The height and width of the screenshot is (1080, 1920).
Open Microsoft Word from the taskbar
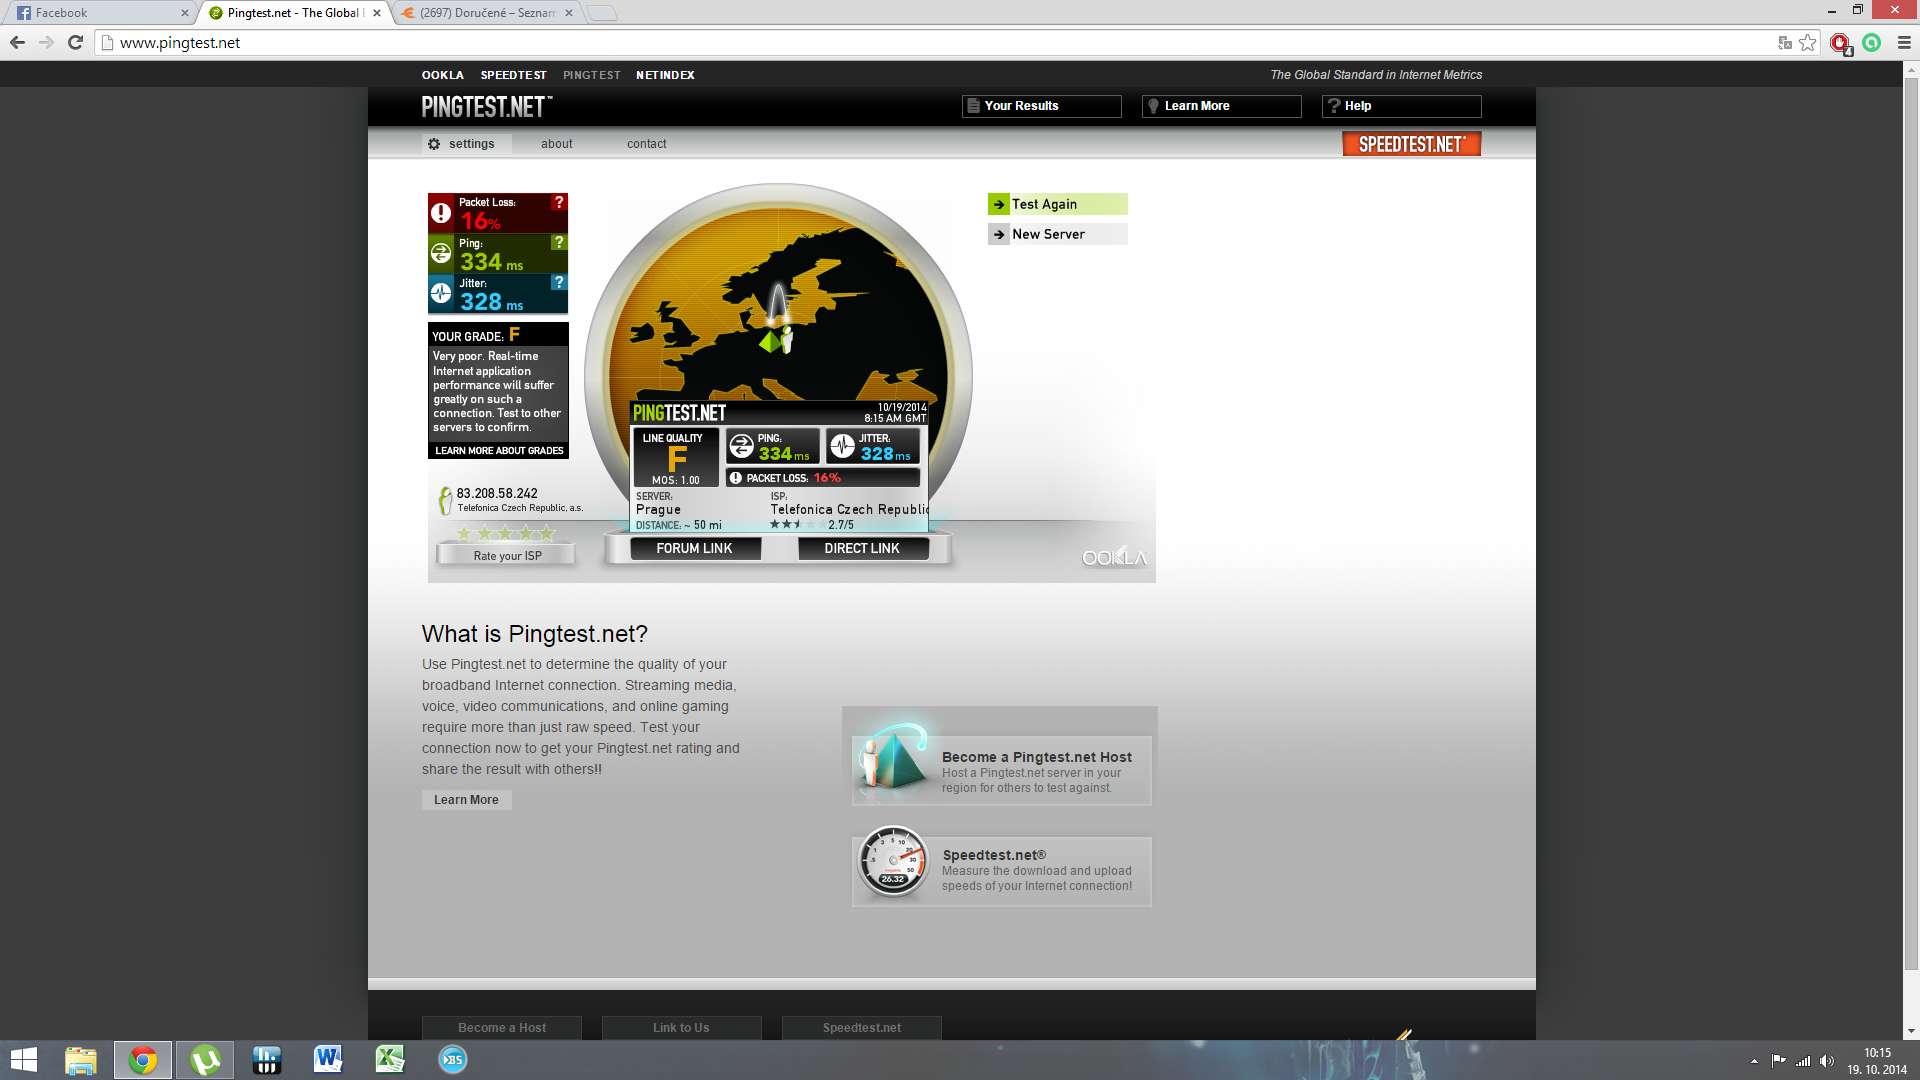coord(328,1060)
